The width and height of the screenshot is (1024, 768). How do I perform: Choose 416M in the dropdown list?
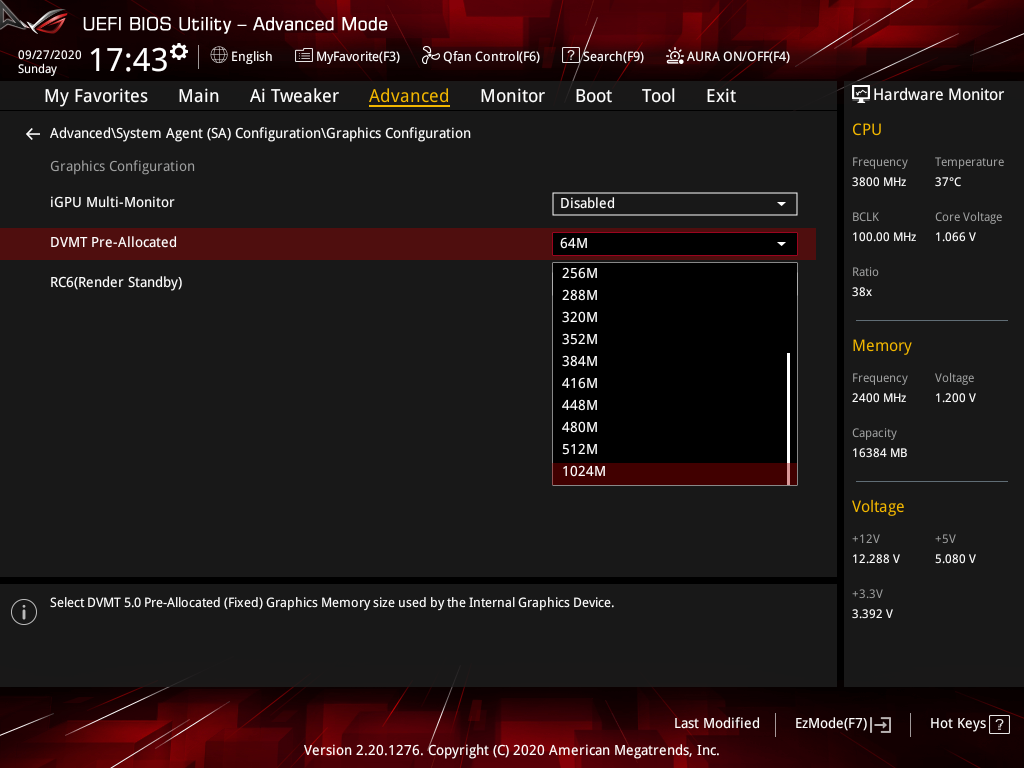pos(670,383)
